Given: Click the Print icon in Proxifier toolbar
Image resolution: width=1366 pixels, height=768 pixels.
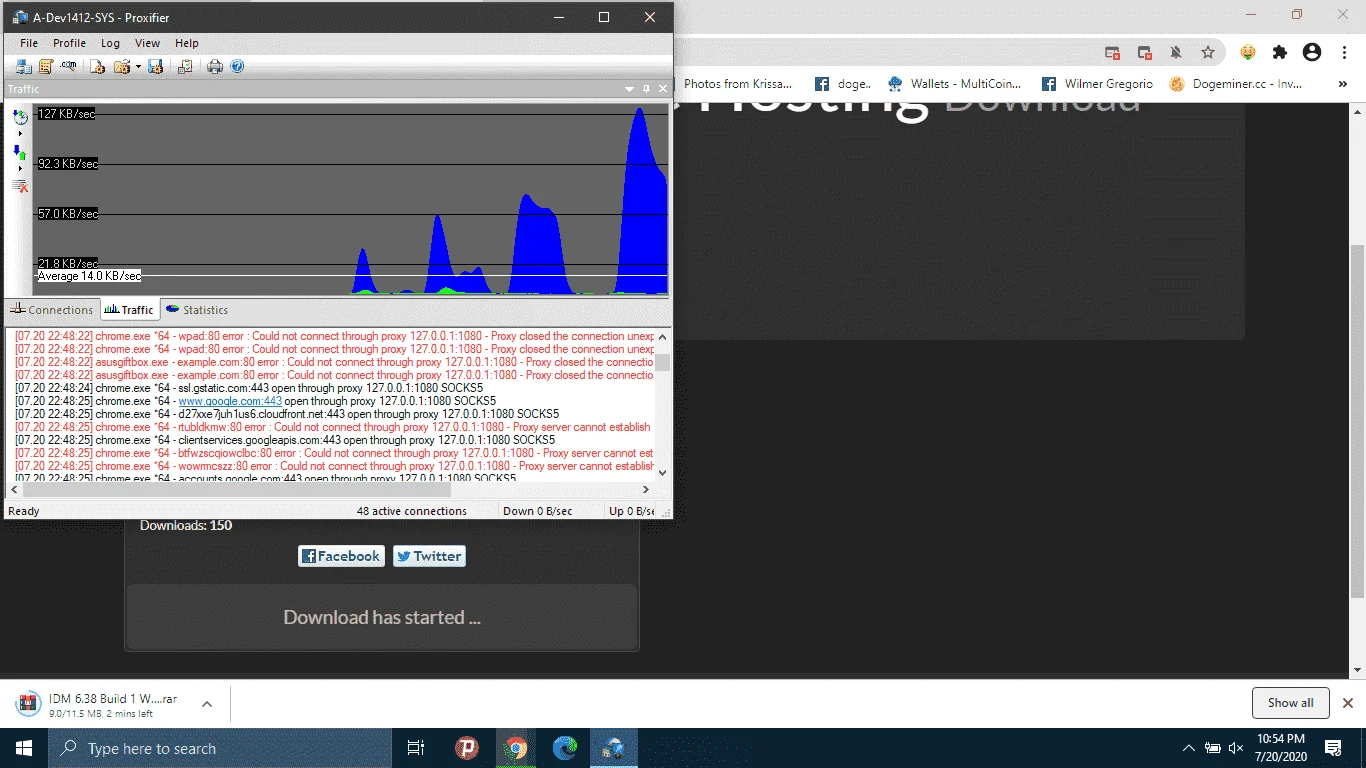Looking at the screenshot, I should (215, 67).
